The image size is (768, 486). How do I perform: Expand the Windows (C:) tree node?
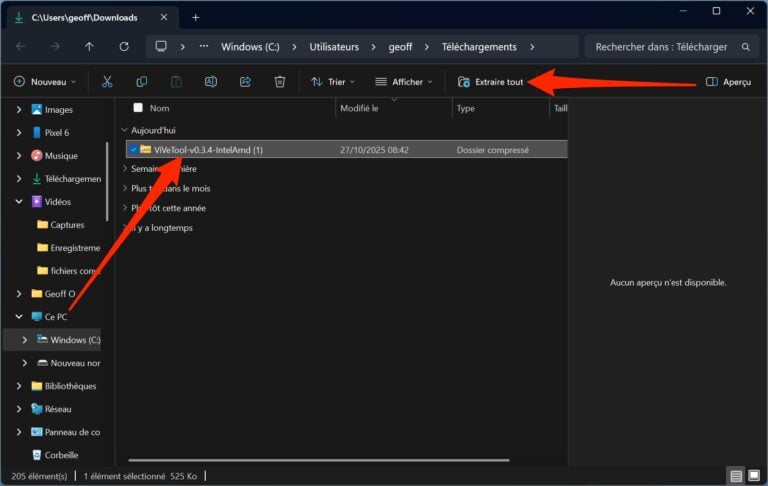24,340
